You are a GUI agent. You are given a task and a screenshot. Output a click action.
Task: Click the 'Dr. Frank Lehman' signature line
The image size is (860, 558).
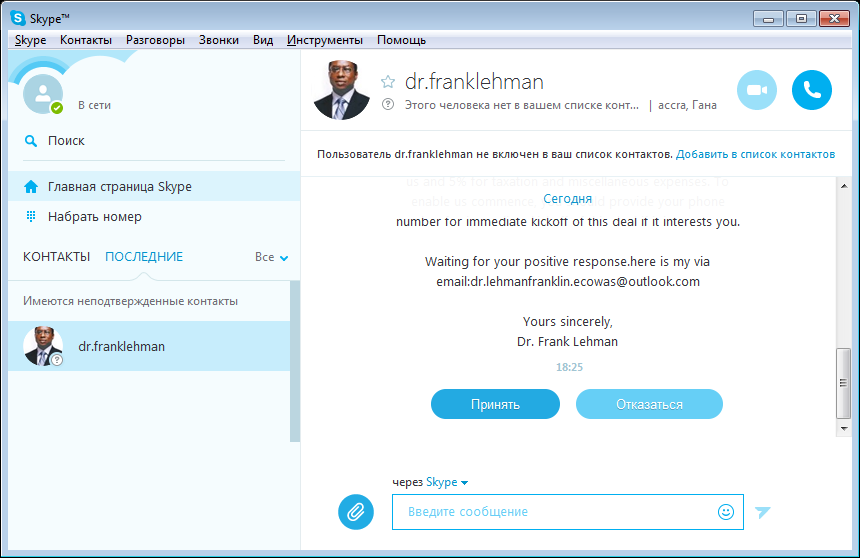[x=567, y=341]
